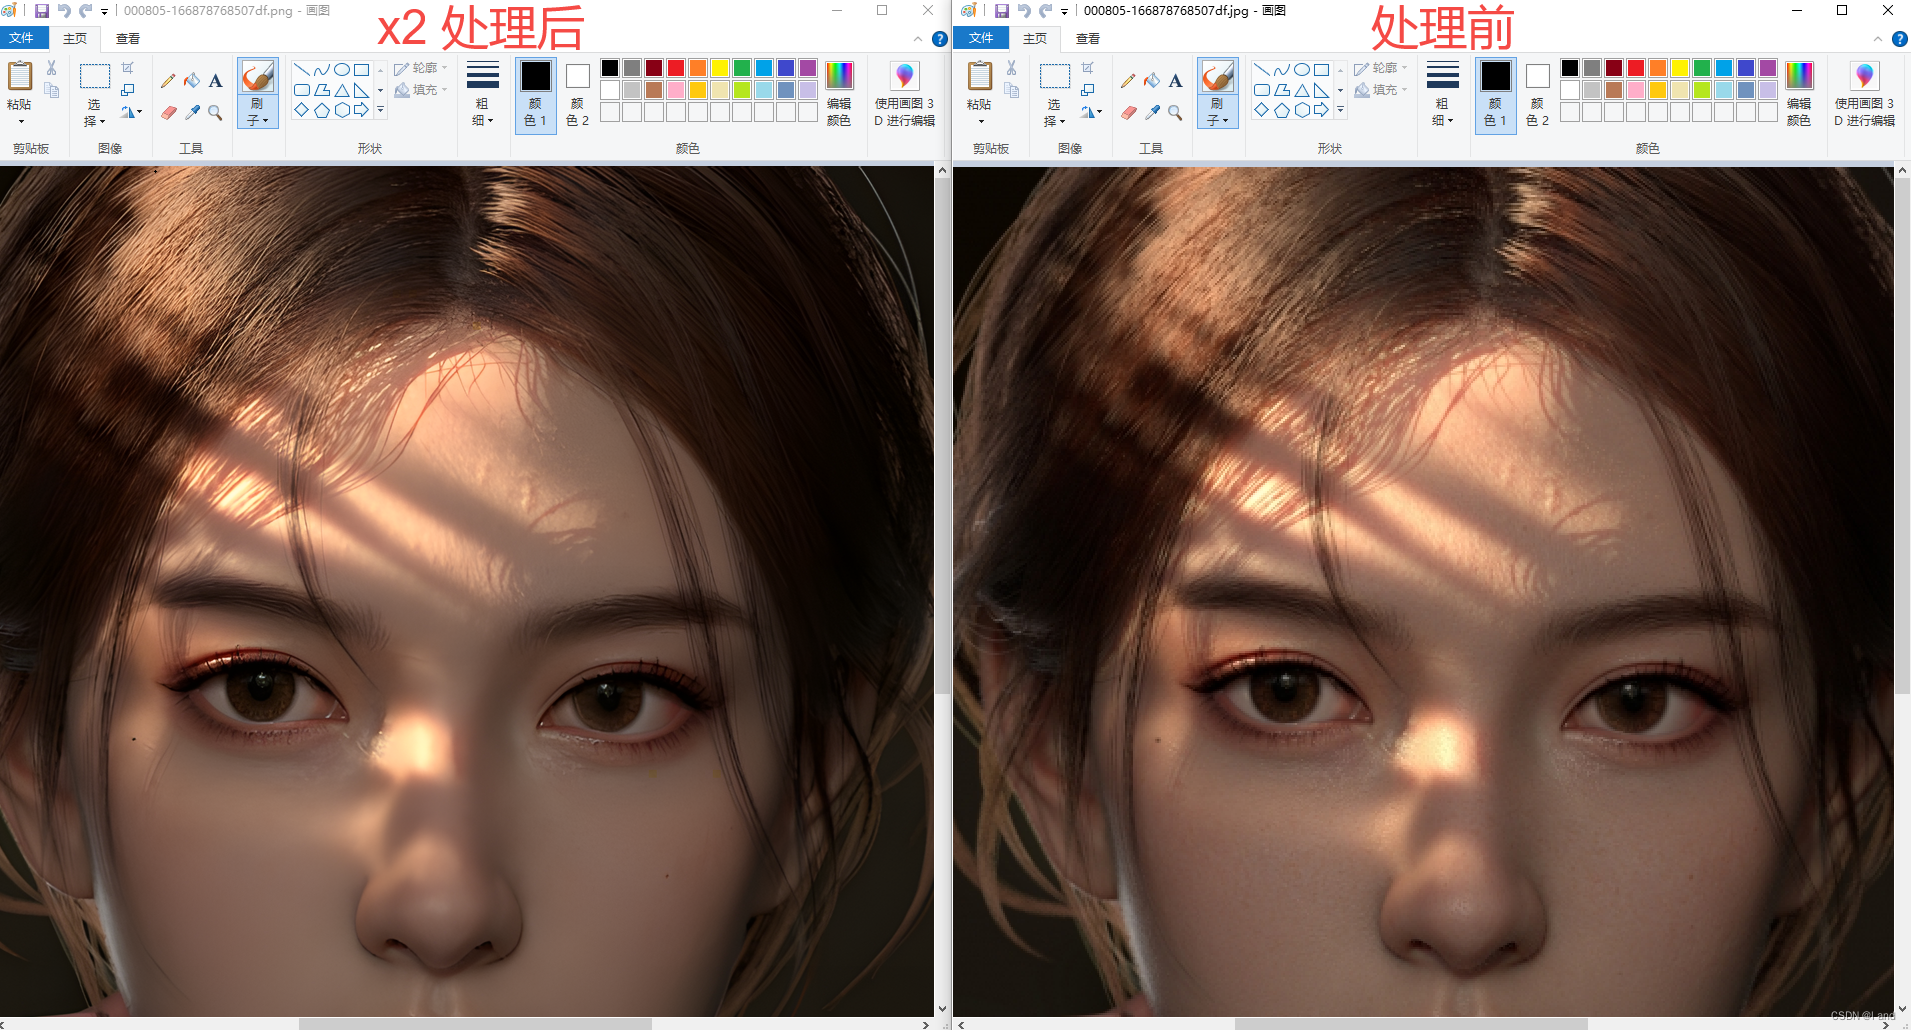Open Size thickness dropdown in left window
Viewport: 1911px width, 1030px height.
point(483,94)
